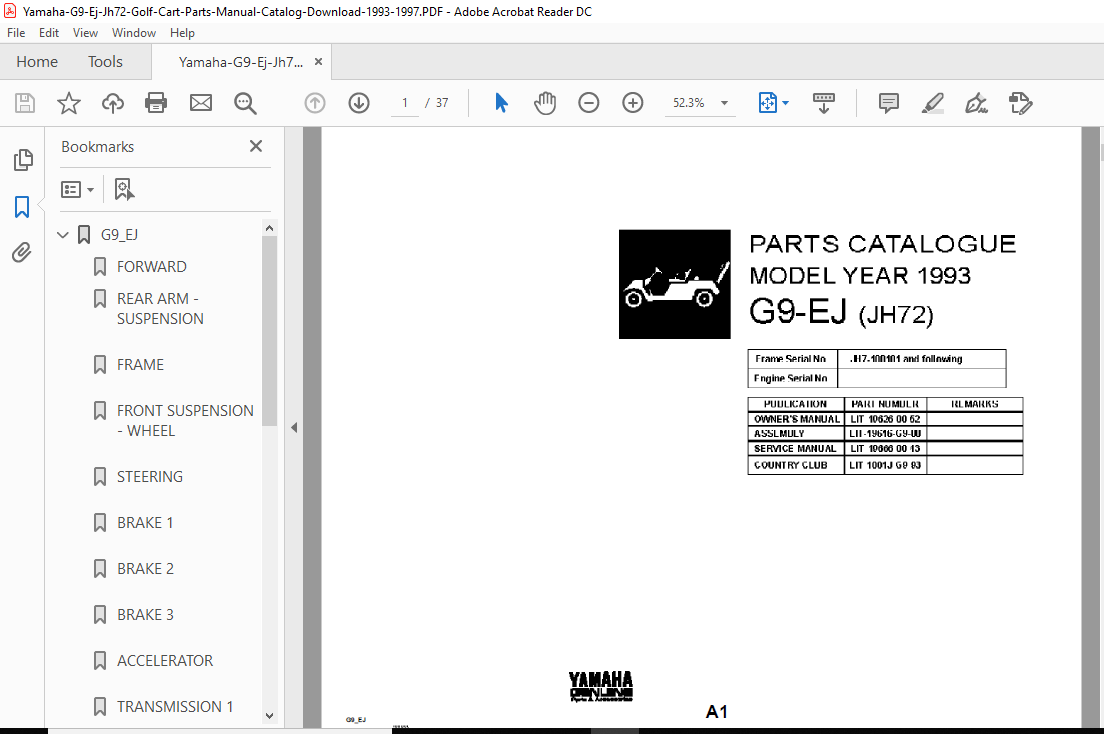Click the page number input field
Image resolution: width=1104 pixels, height=734 pixels.
pyautogui.click(x=405, y=103)
